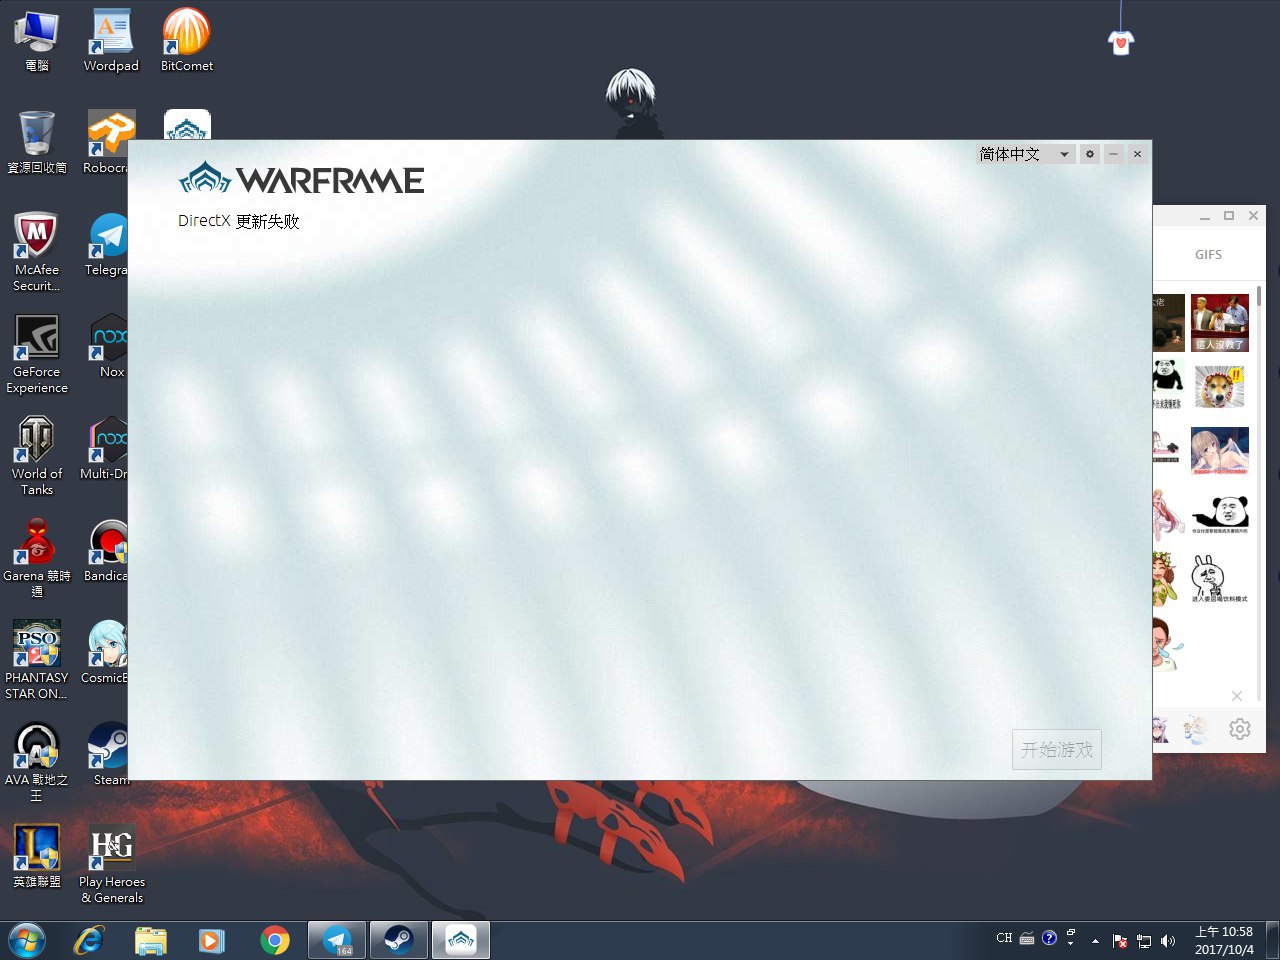Image resolution: width=1280 pixels, height=960 pixels.
Task: Open the GIFS tab in sticker panel
Action: coord(1208,255)
